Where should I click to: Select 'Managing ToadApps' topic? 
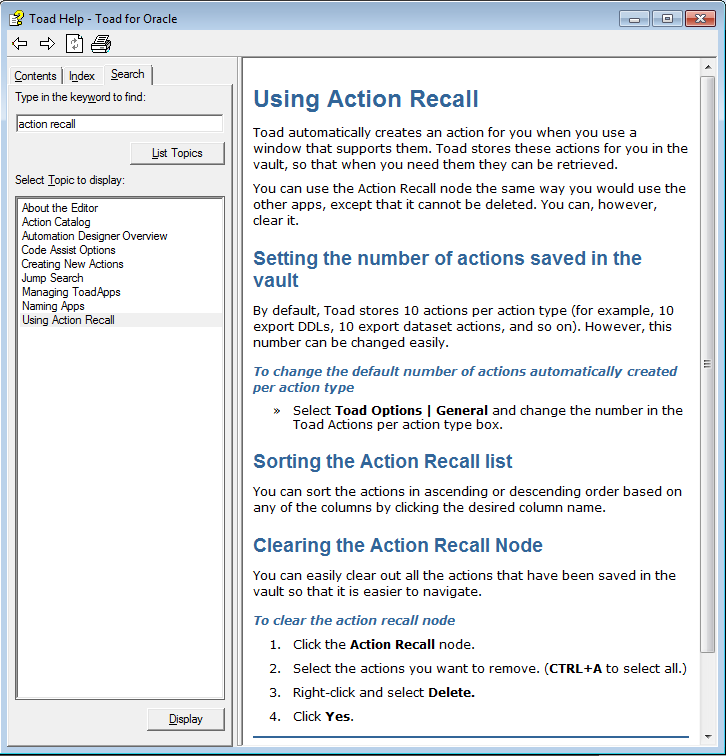pyautogui.click(x=71, y=292)
